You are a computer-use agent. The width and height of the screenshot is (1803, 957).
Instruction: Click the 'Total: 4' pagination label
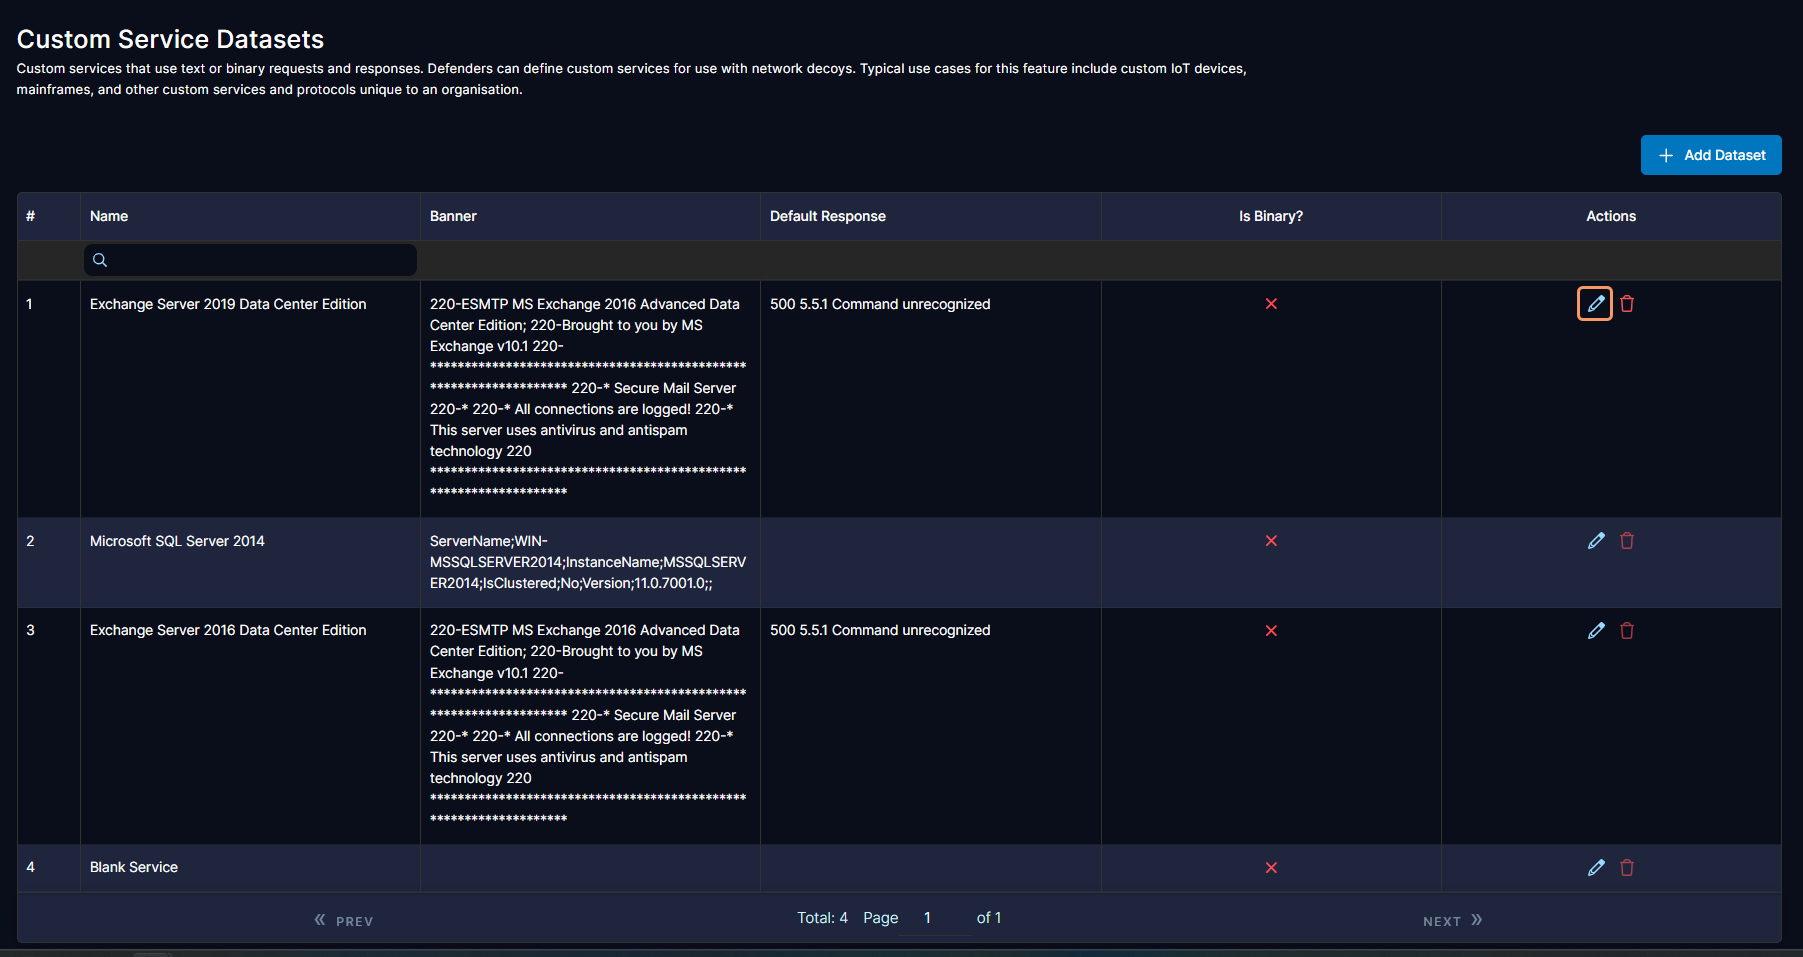[x=822, y=918]
